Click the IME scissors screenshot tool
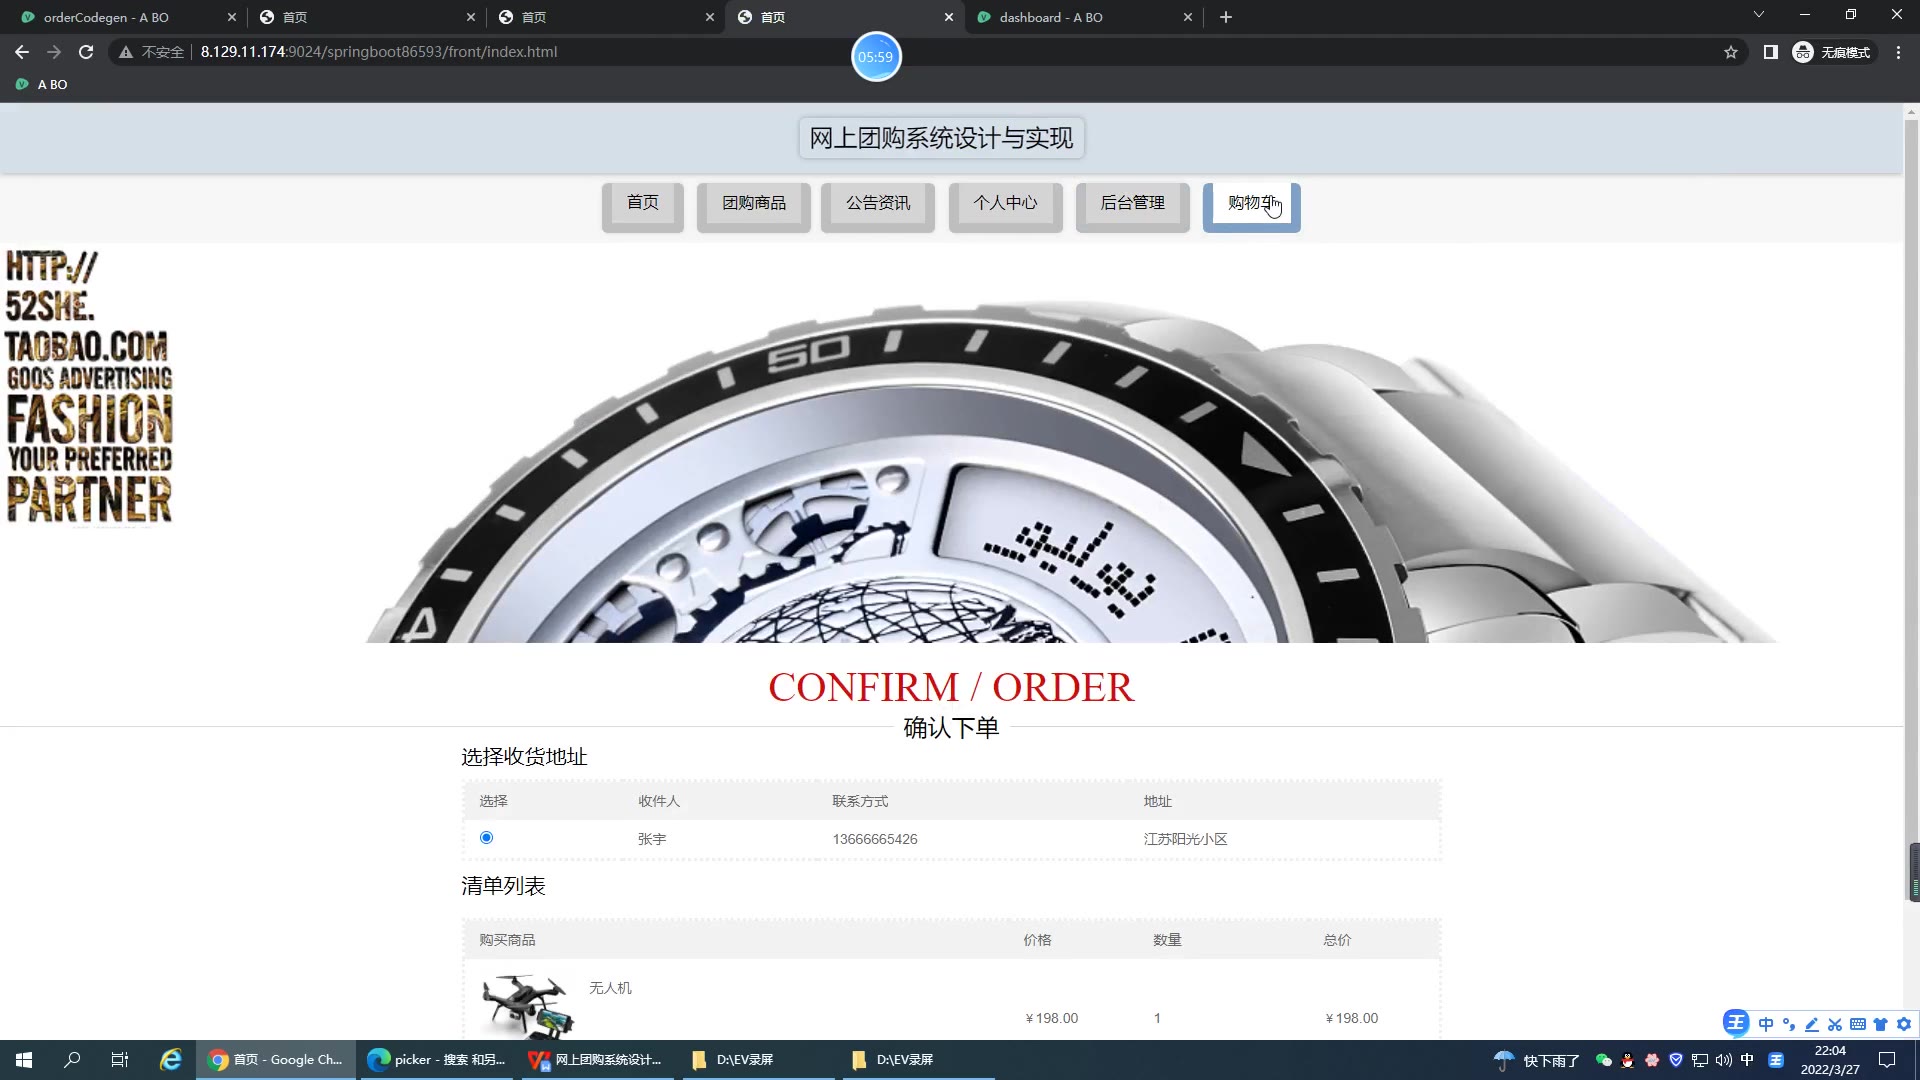The width and height of the screenshot is (1920, 1080). click(x=1835, y=1024)
